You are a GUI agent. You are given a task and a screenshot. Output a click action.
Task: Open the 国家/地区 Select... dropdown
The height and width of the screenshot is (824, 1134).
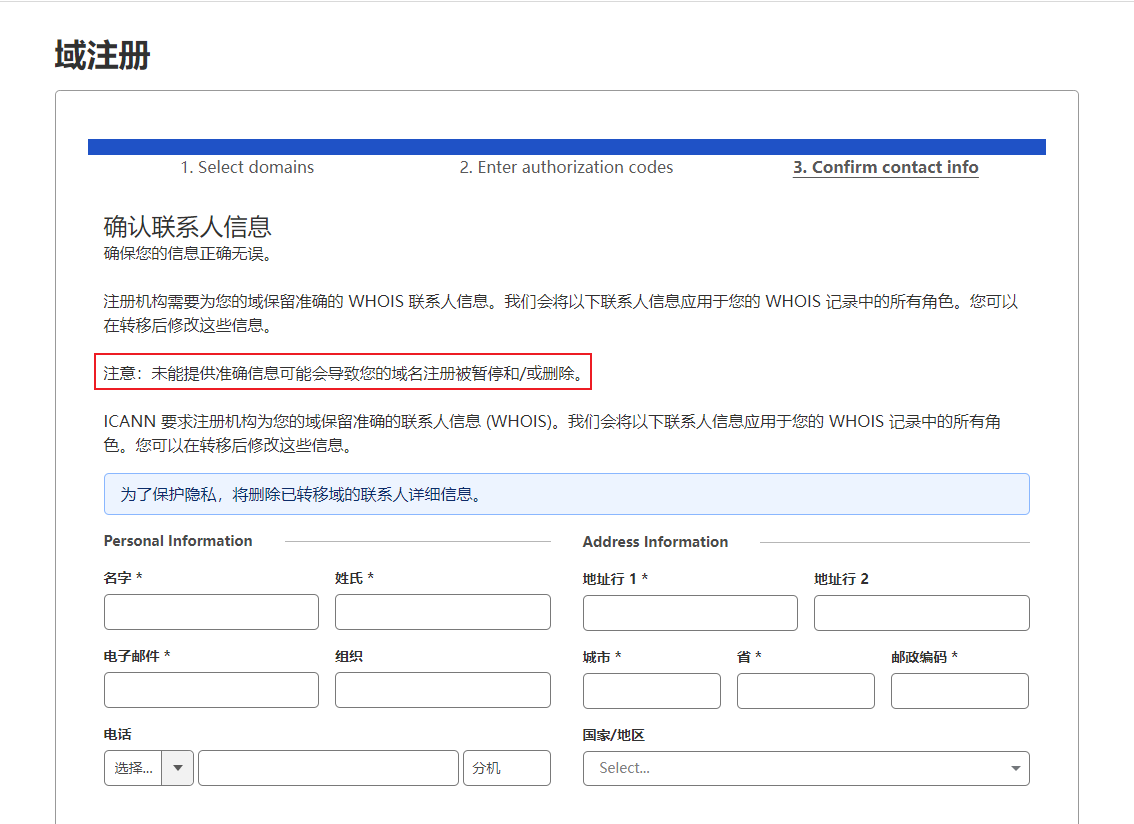click(806, 768)
